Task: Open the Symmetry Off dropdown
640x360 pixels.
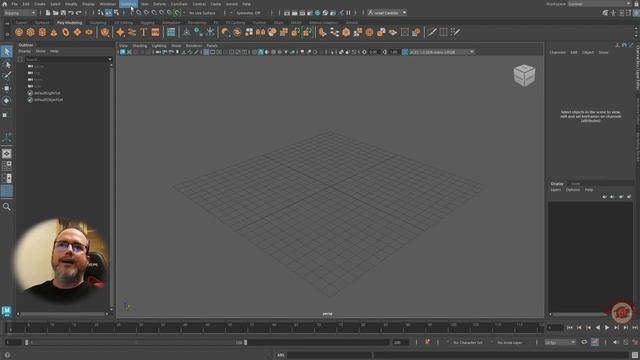Action: tap(250, 13)
